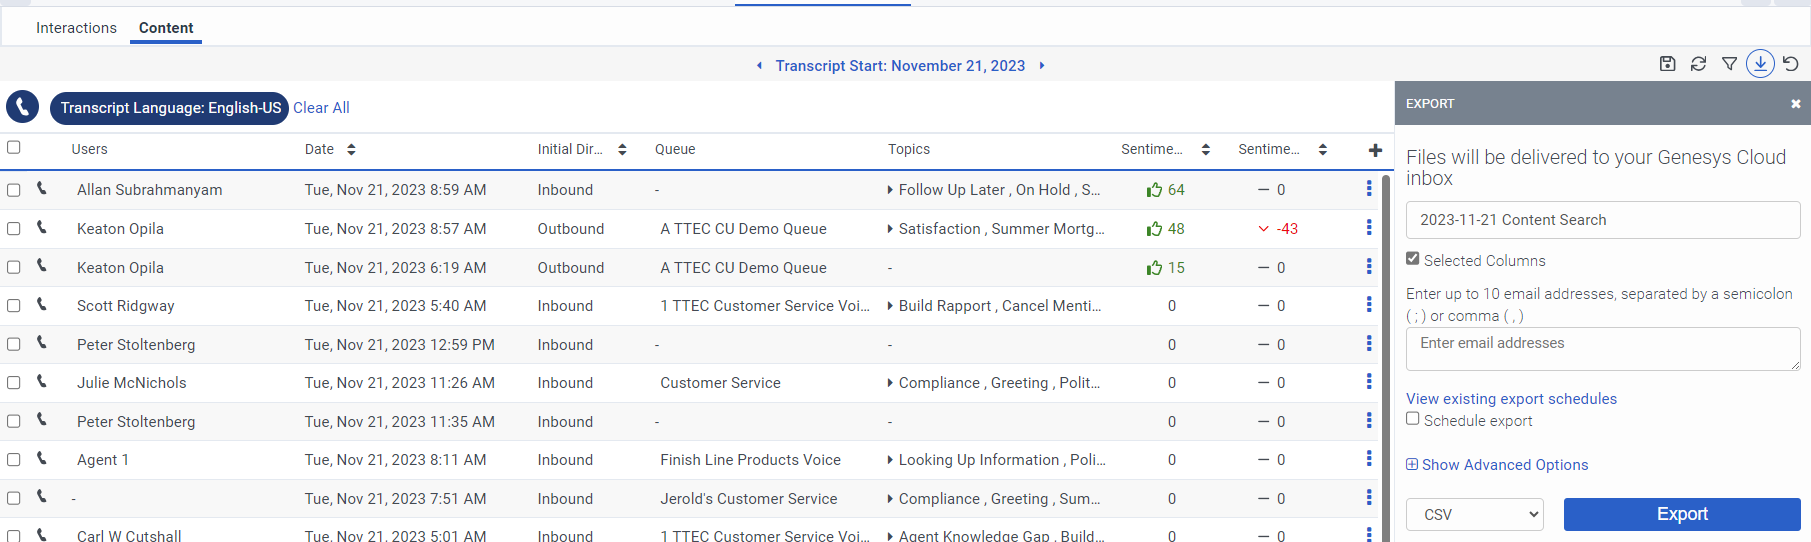Expand topics for Julie McNichols row
The width and height of the screenshot is (1811, 542).
(891, 383)
